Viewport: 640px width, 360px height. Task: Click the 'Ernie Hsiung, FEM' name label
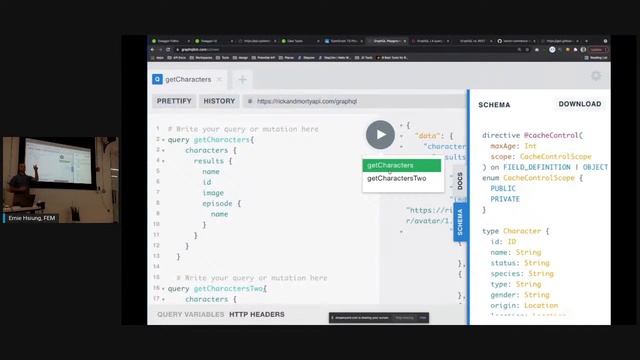pos(31,218)
